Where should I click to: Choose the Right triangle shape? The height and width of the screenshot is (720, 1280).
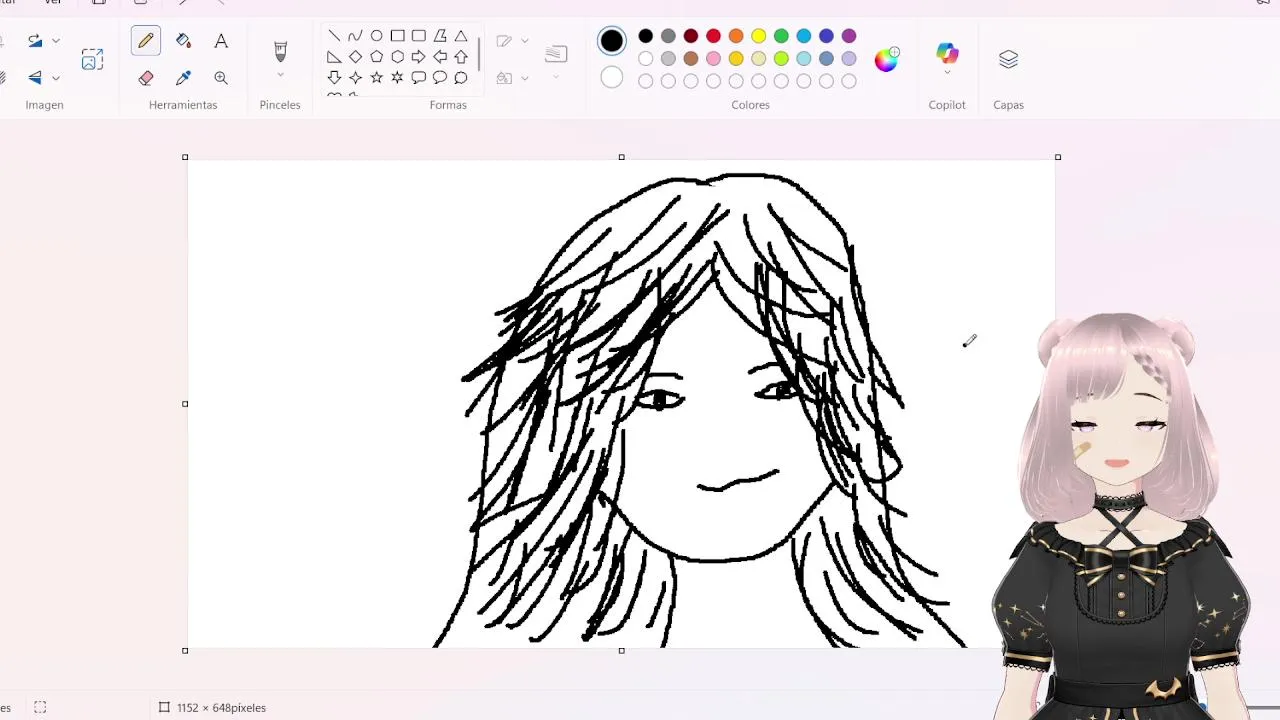coord(334,57)
